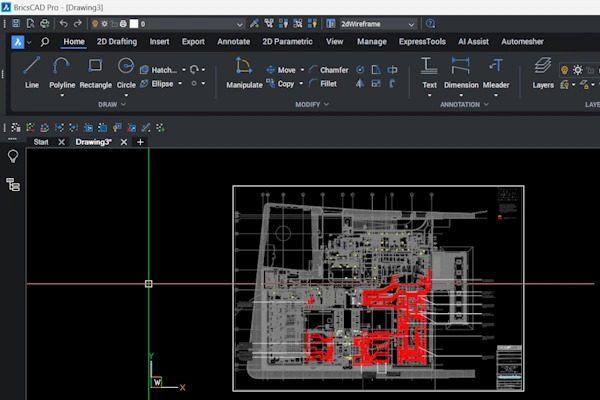Activate the Manipulate tool
The width and height of the screenshot is (600, 400).
click(x=244, y=73)
